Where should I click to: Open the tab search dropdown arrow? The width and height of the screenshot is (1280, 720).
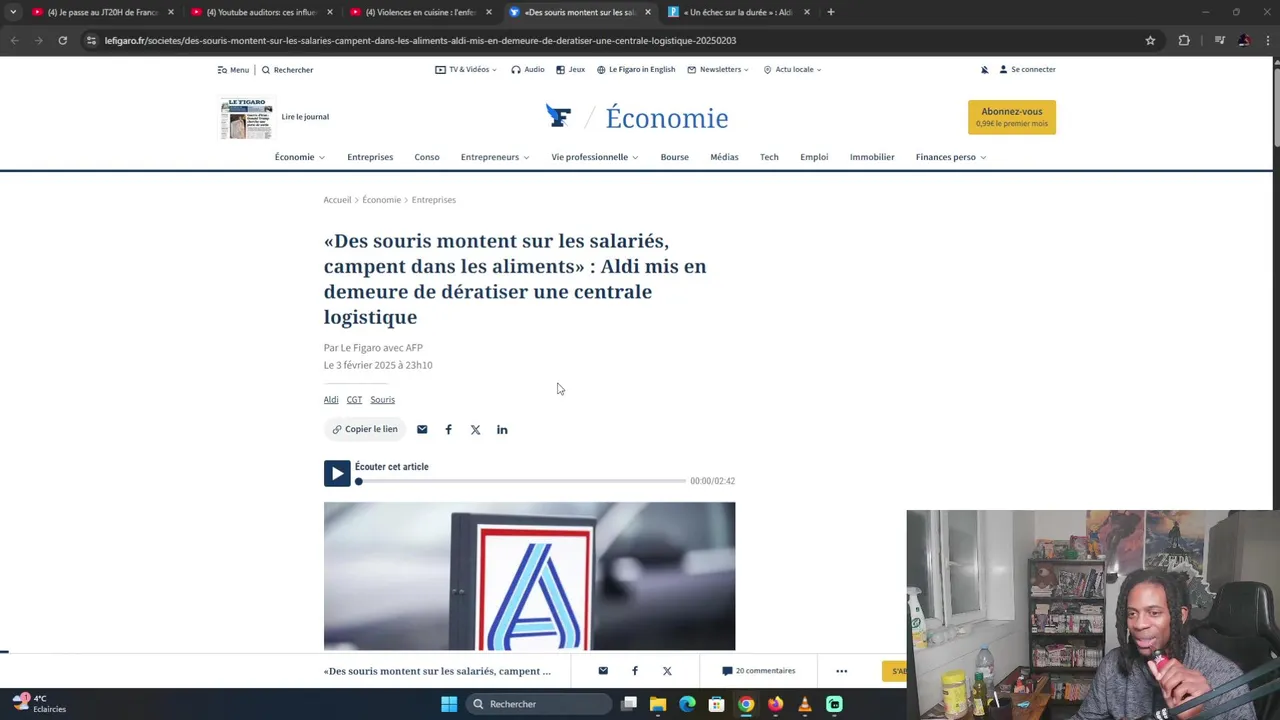[x=12, y=12]
